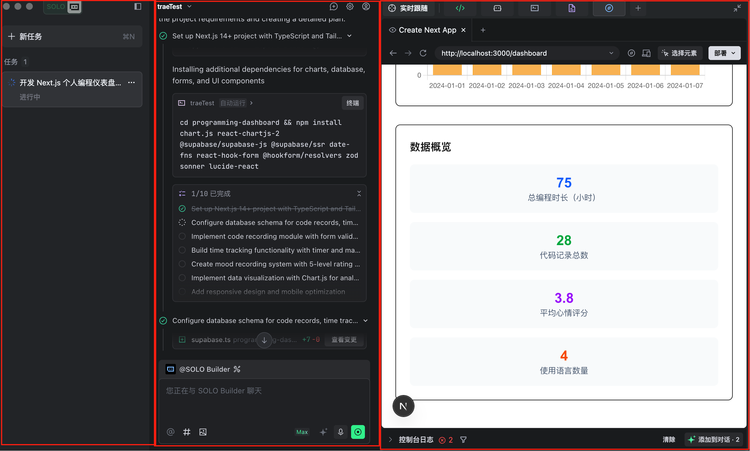The height and width of the screenshot is (451, 750).
Task: Expand the traeTest terminal command chevron
Action: point(251,103)
